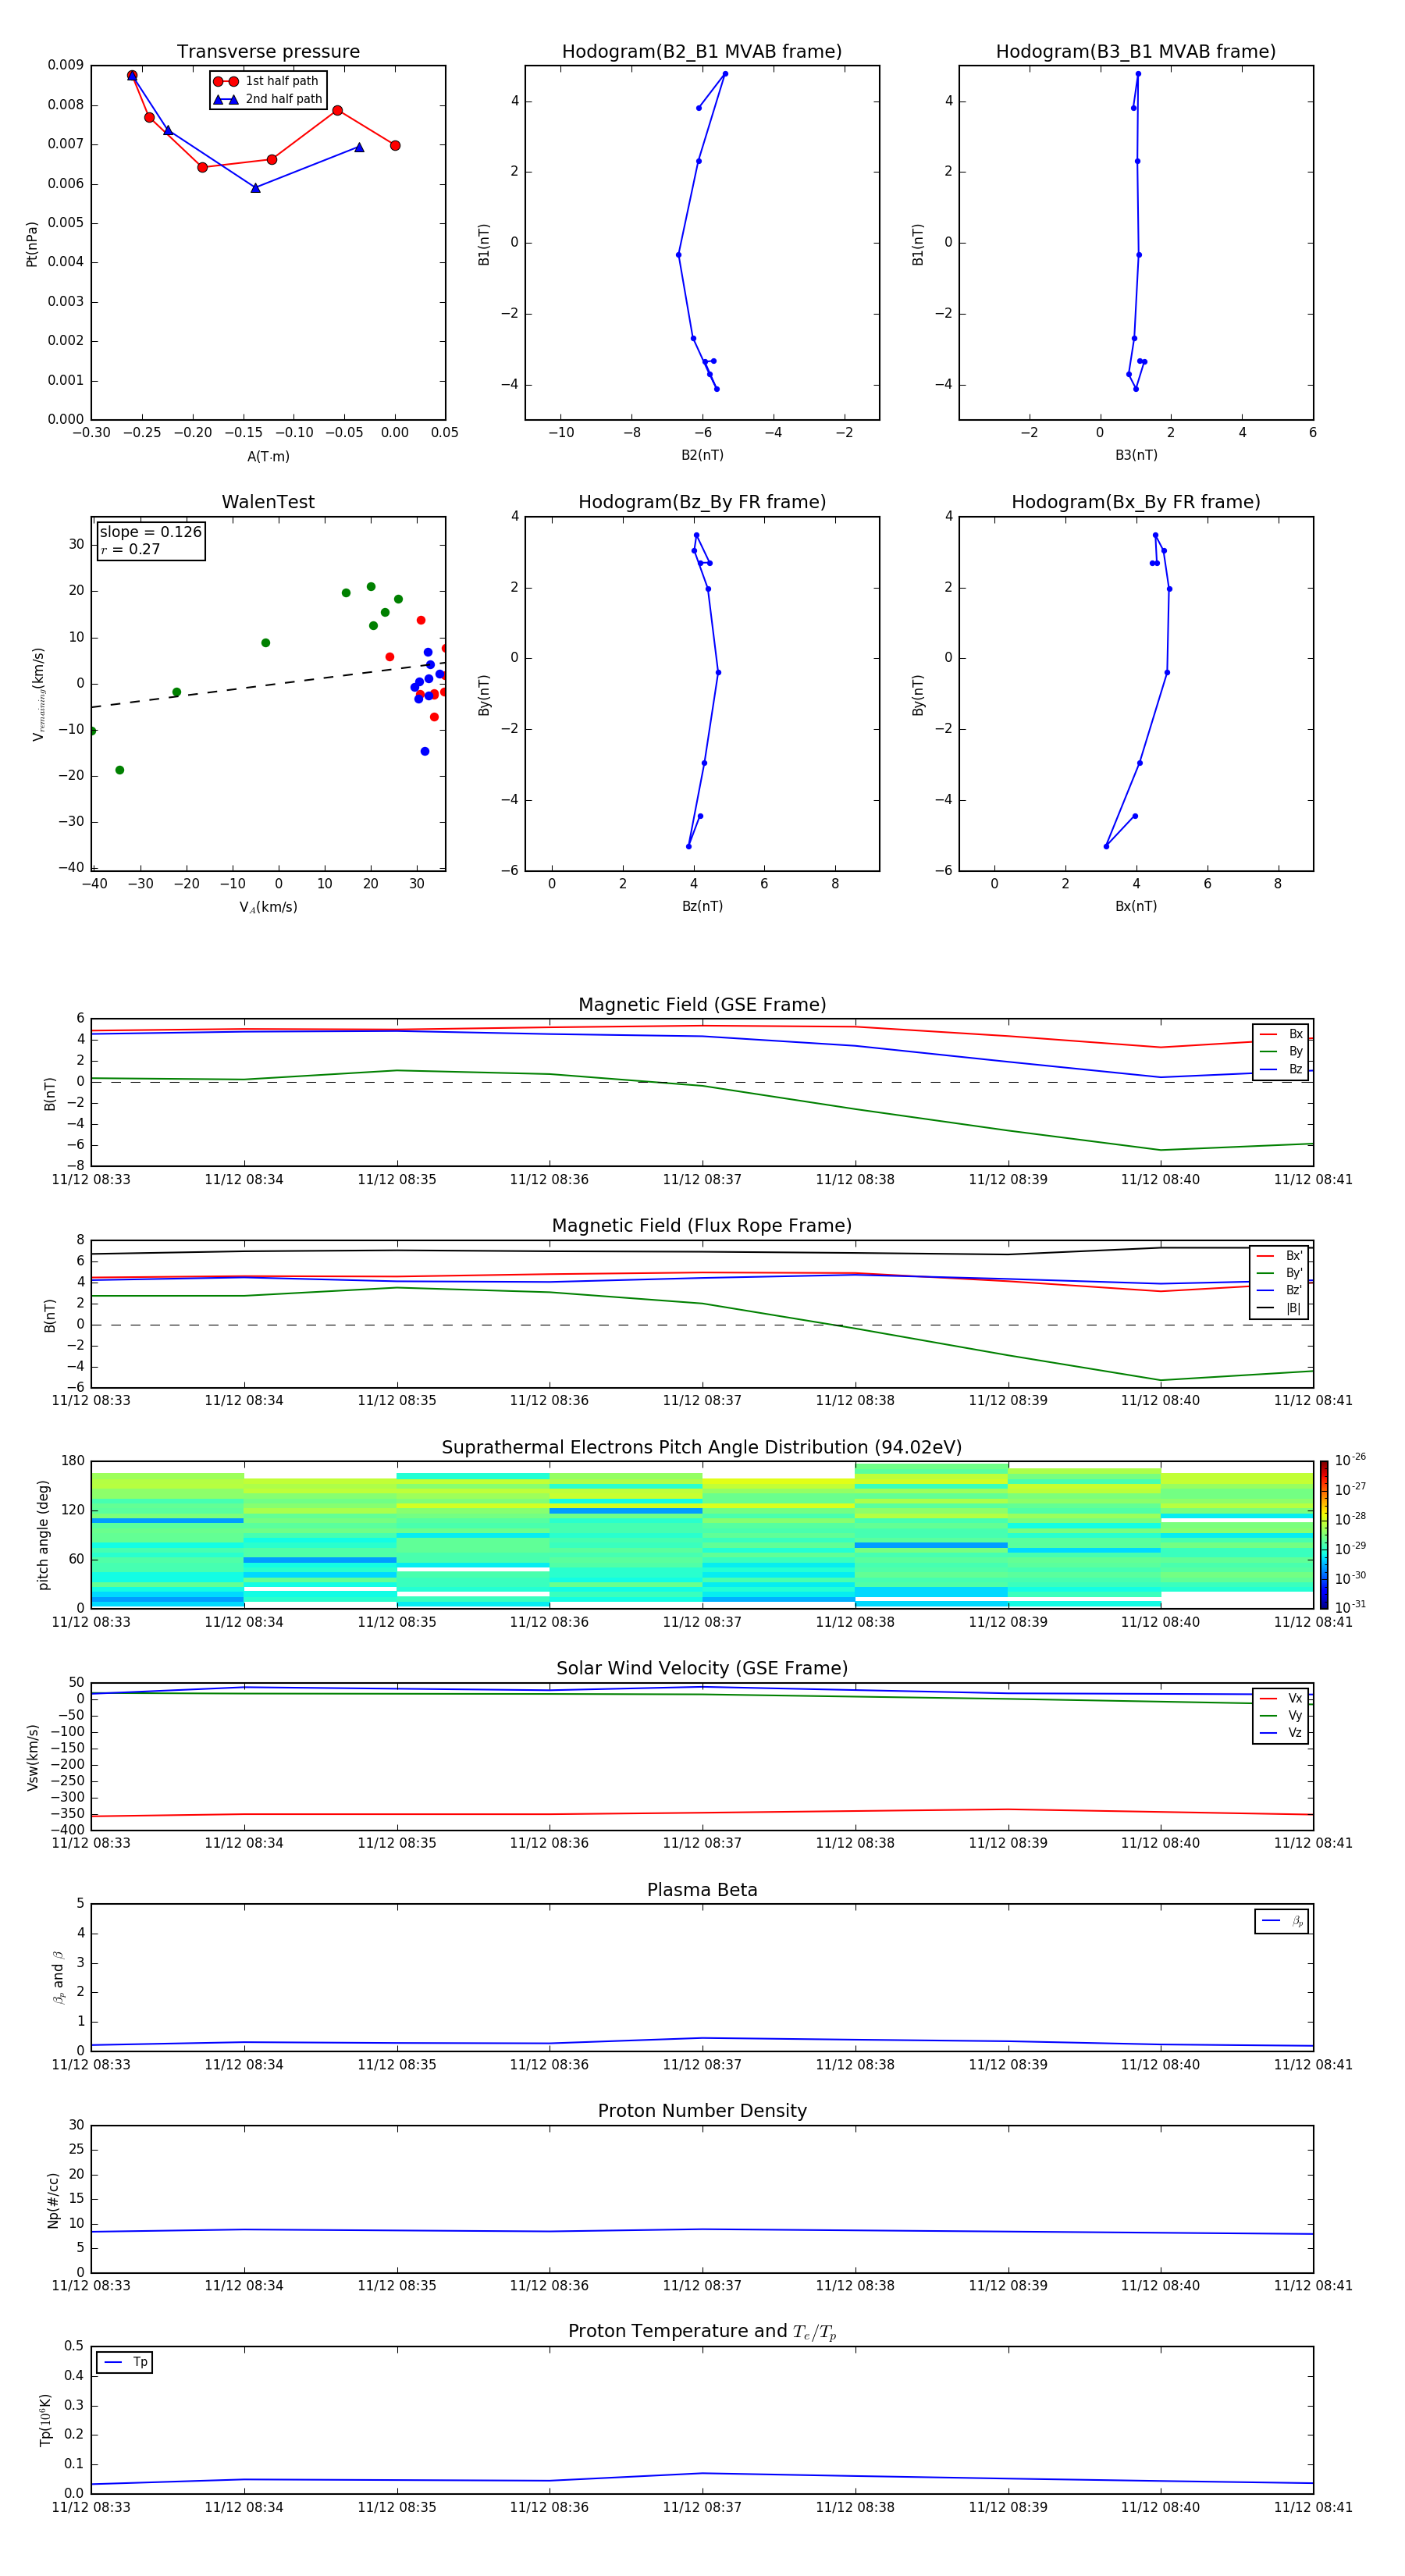Click the "Hodogram(Bx_By FR frame)" title

click(1136, 502)
